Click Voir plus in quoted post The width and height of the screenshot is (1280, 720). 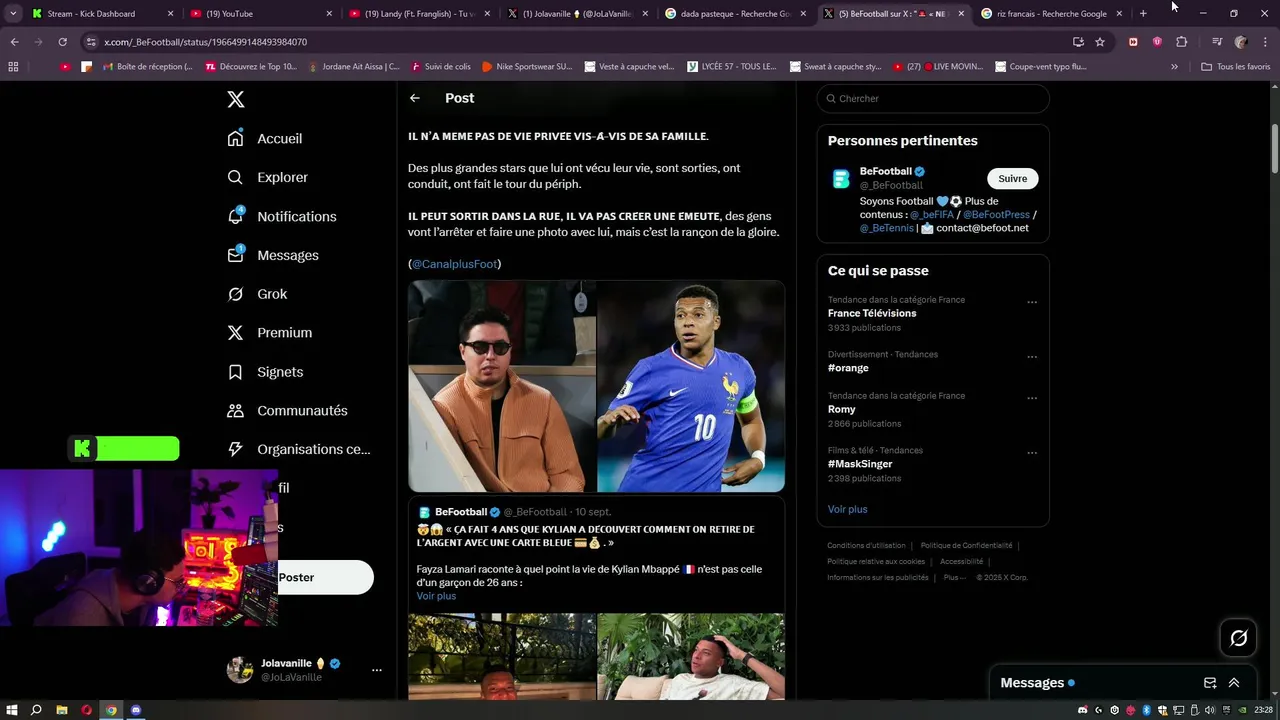436,596
